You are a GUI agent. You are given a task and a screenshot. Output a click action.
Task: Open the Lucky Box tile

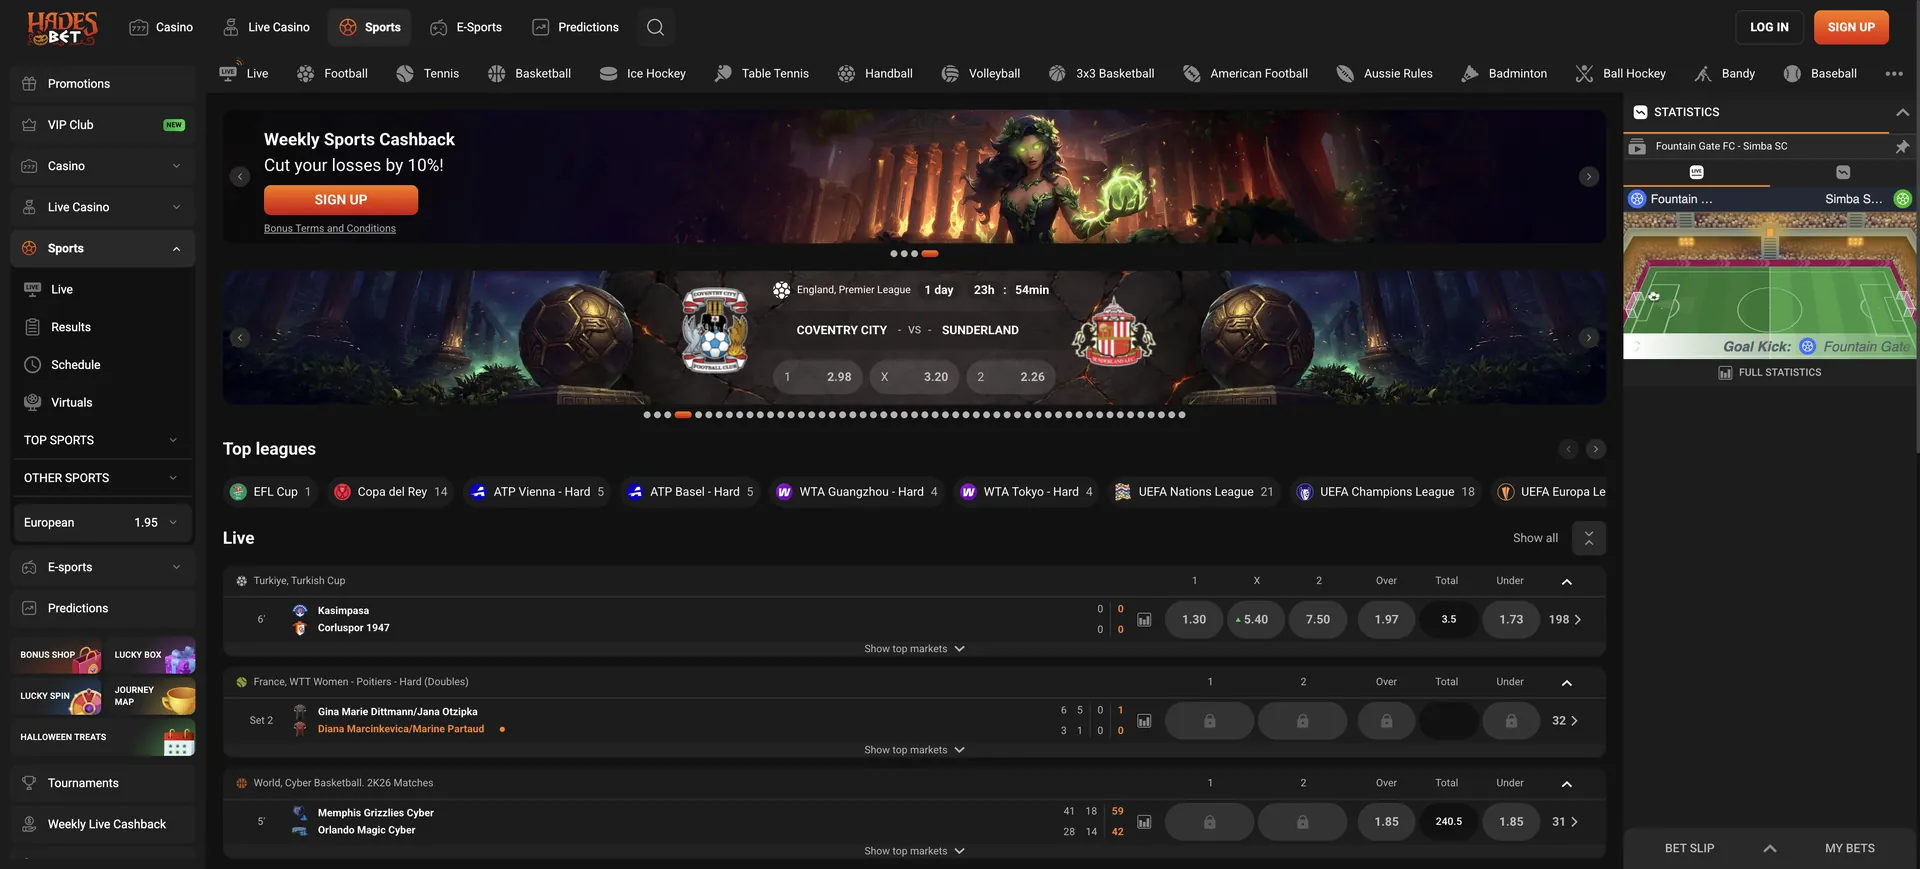(152, 655)
